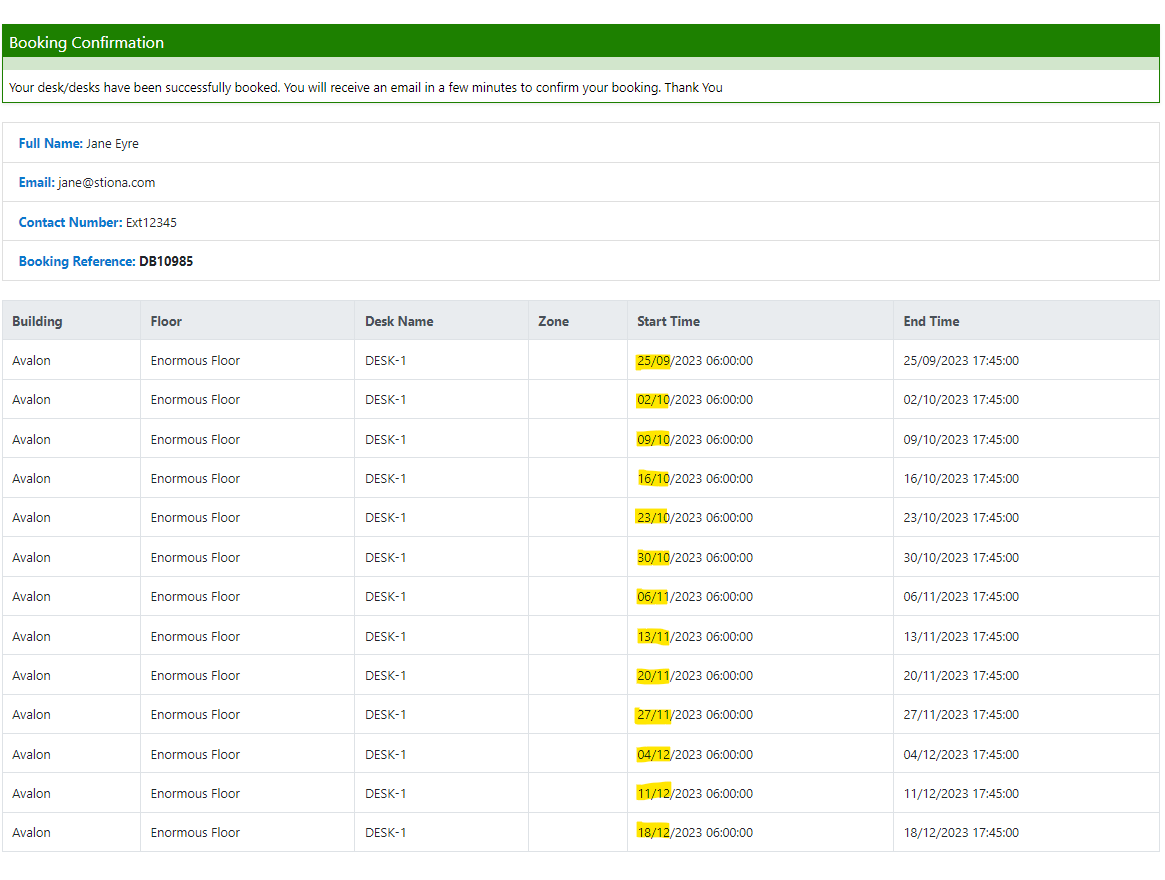Click end time 02/10/2023 17:45:00
The height and width of the screenshot is (880, 1165).
pos(961,400)
